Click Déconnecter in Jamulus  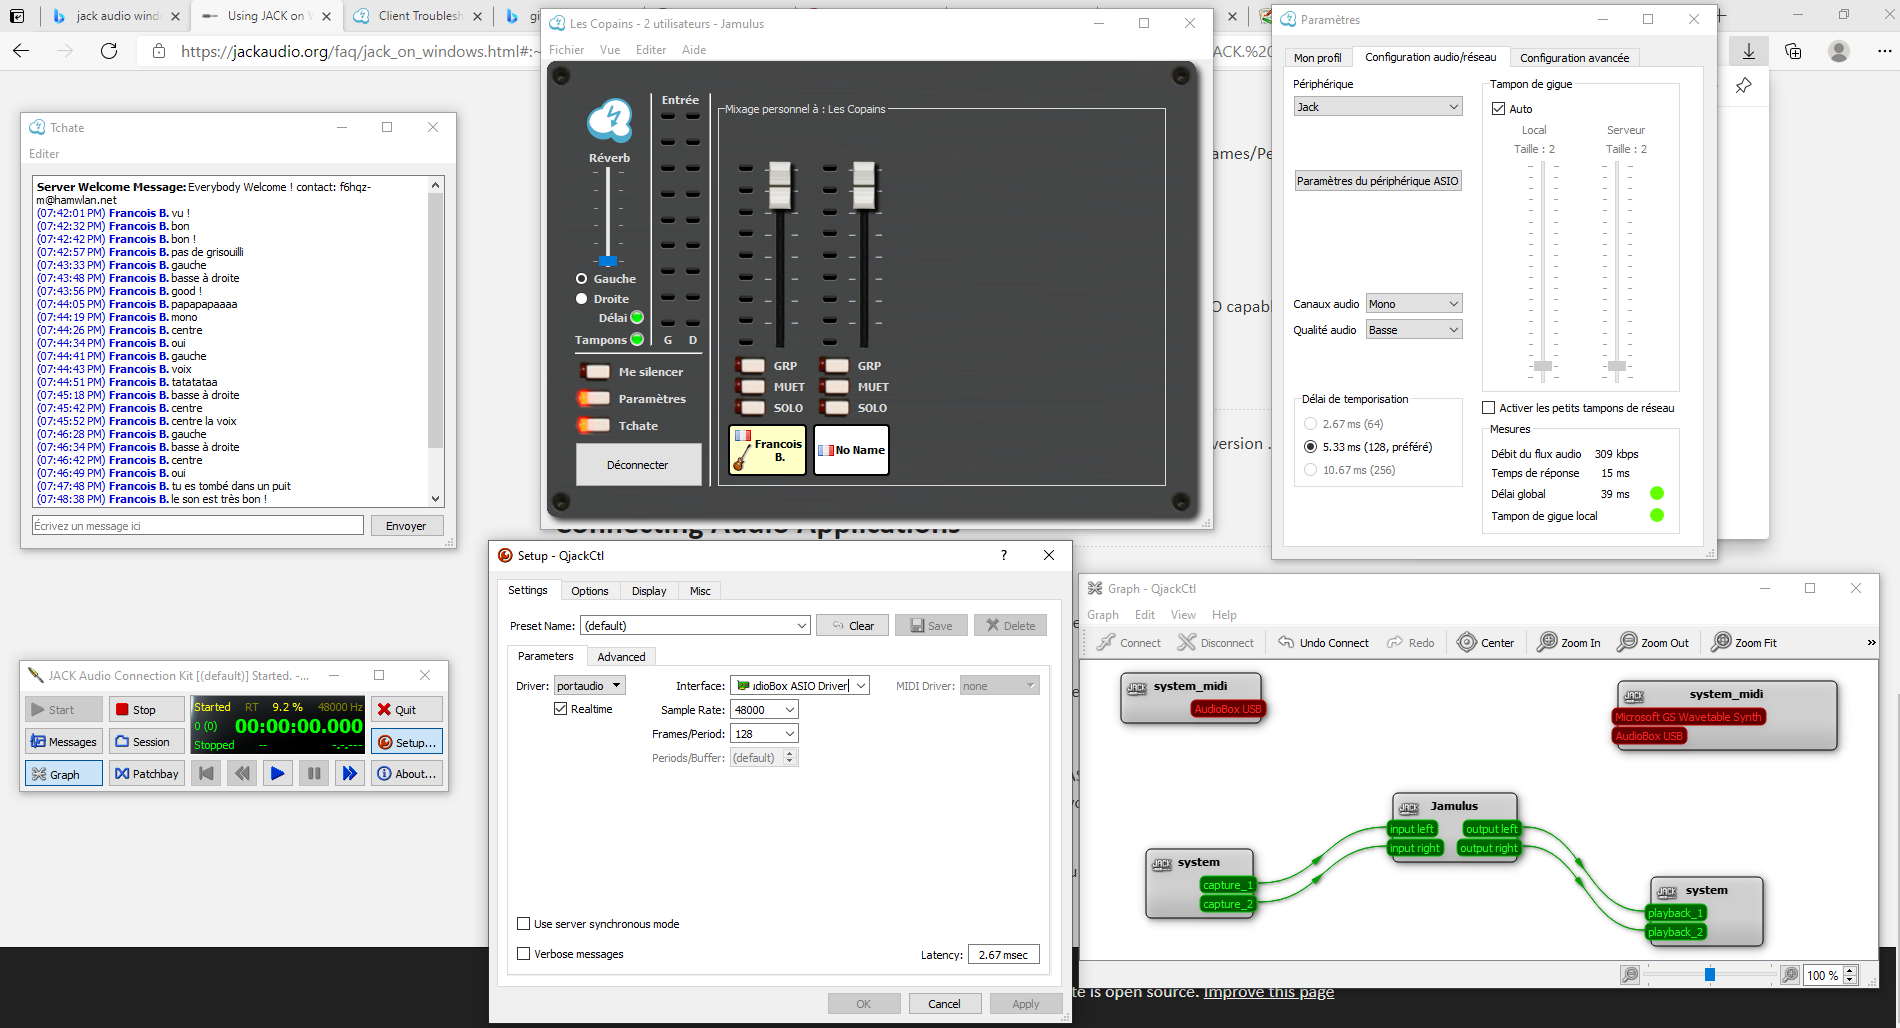638,464
